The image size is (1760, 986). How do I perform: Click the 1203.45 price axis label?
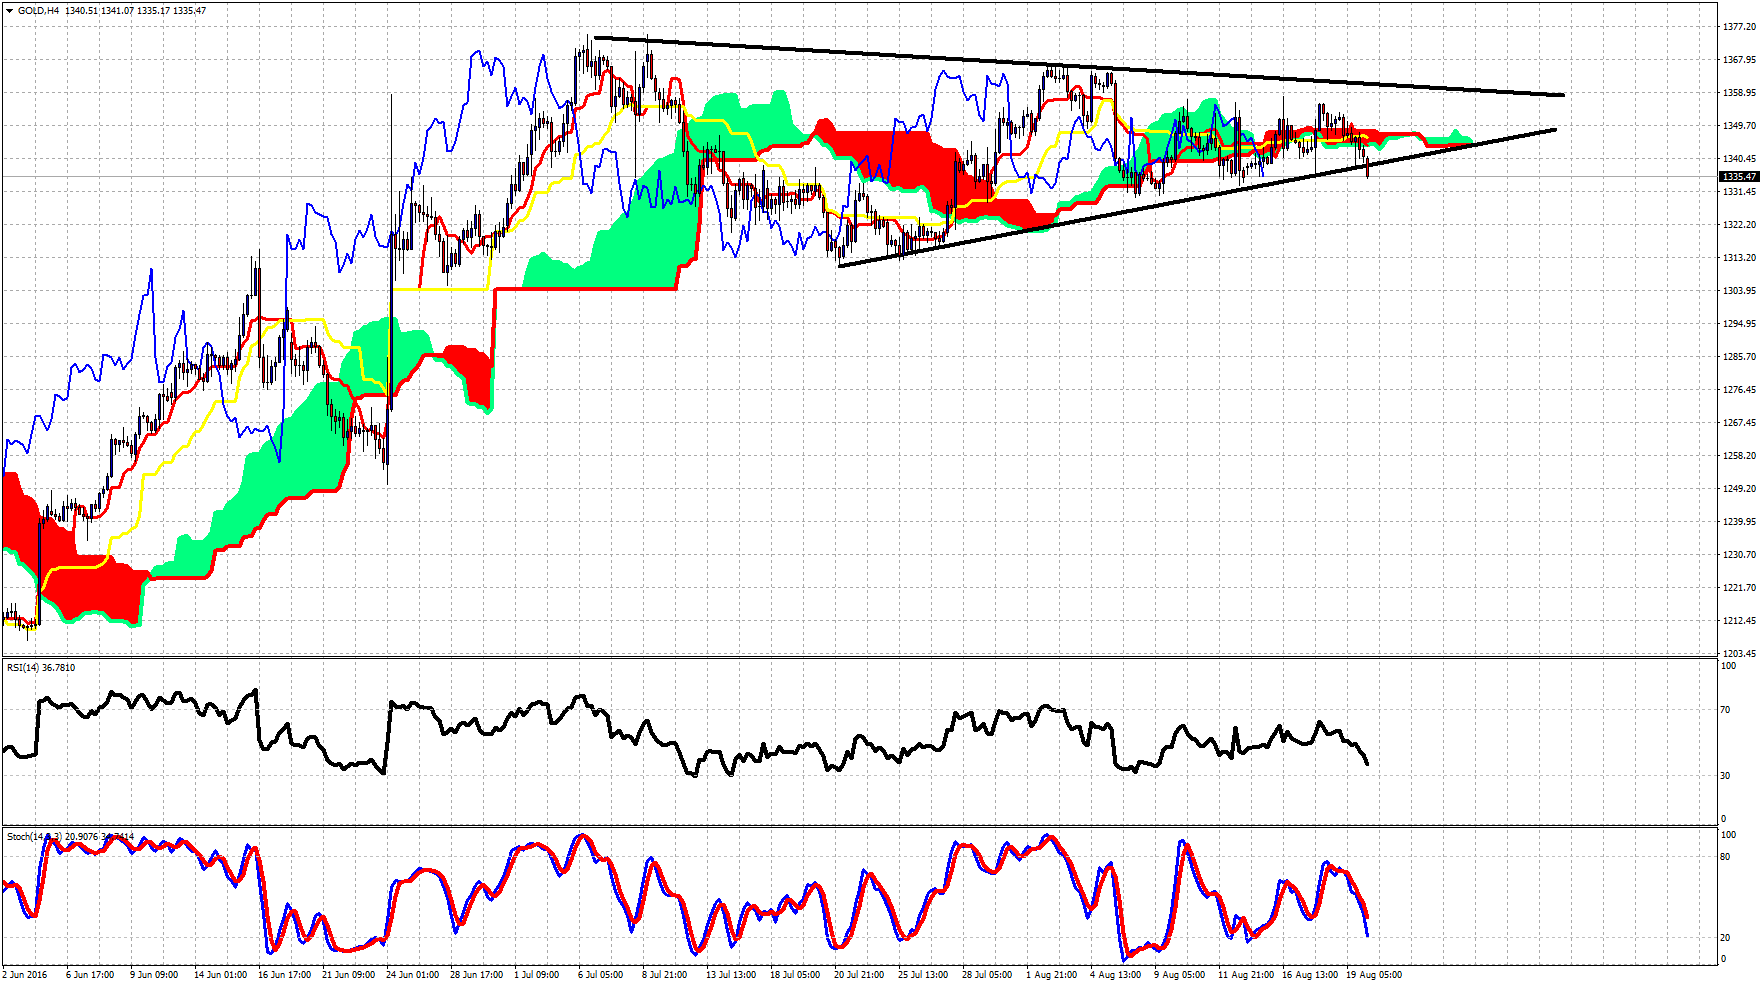[x=1739, y=654]
